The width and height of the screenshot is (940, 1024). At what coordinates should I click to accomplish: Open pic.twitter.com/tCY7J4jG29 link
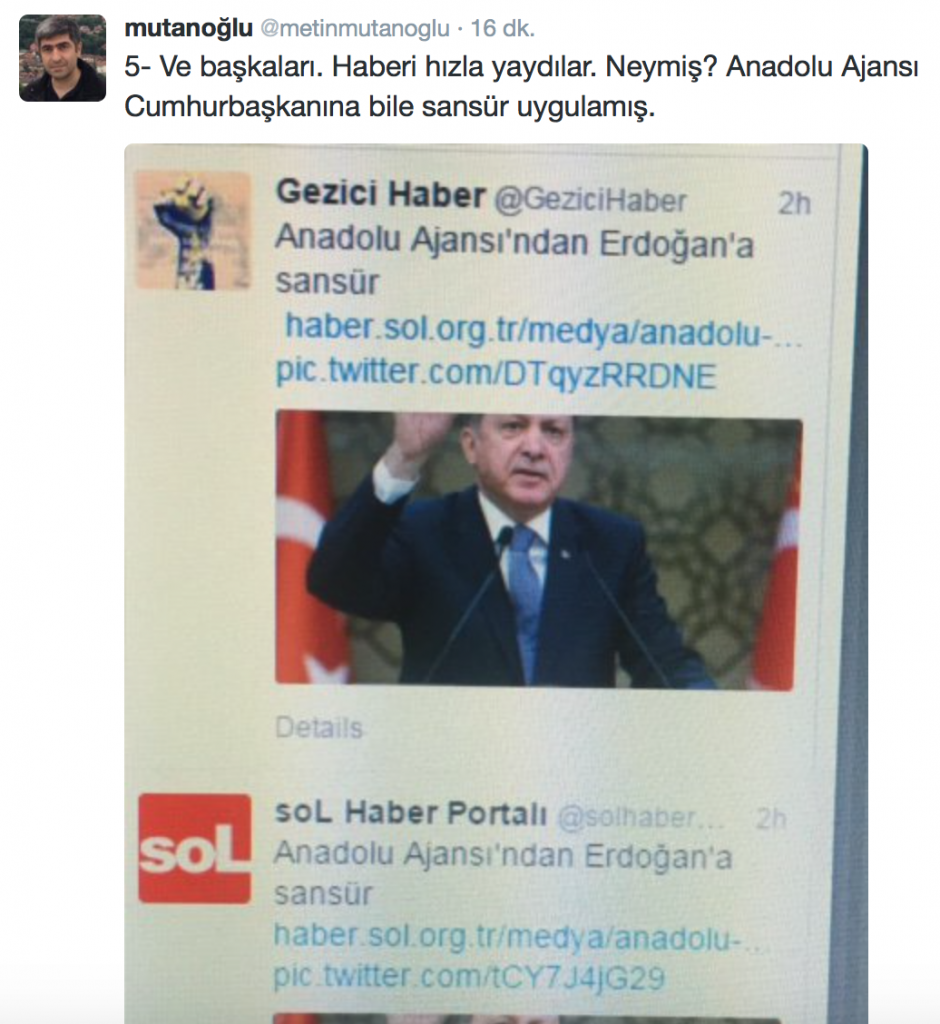pos(469,978)
